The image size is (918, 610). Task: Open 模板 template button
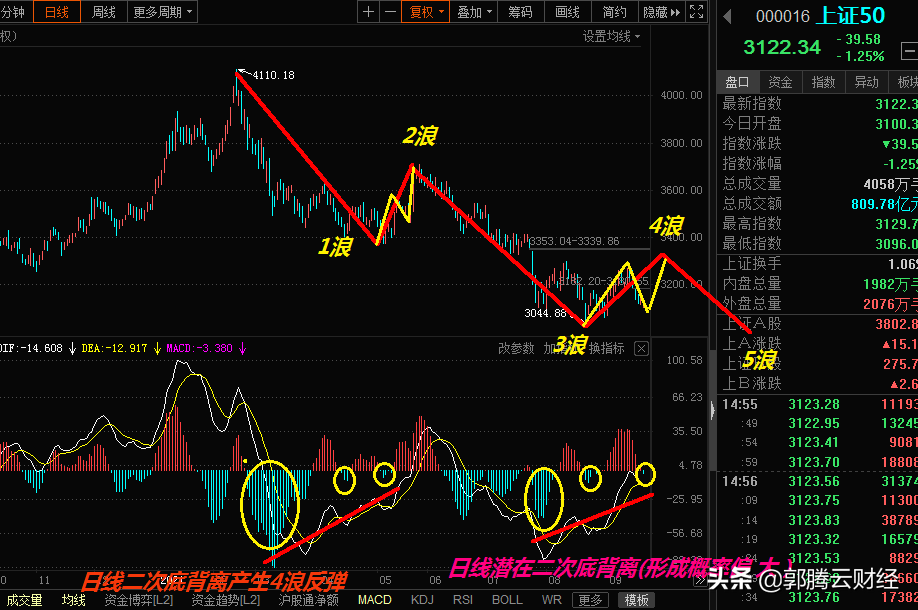(x=636, y=600)
